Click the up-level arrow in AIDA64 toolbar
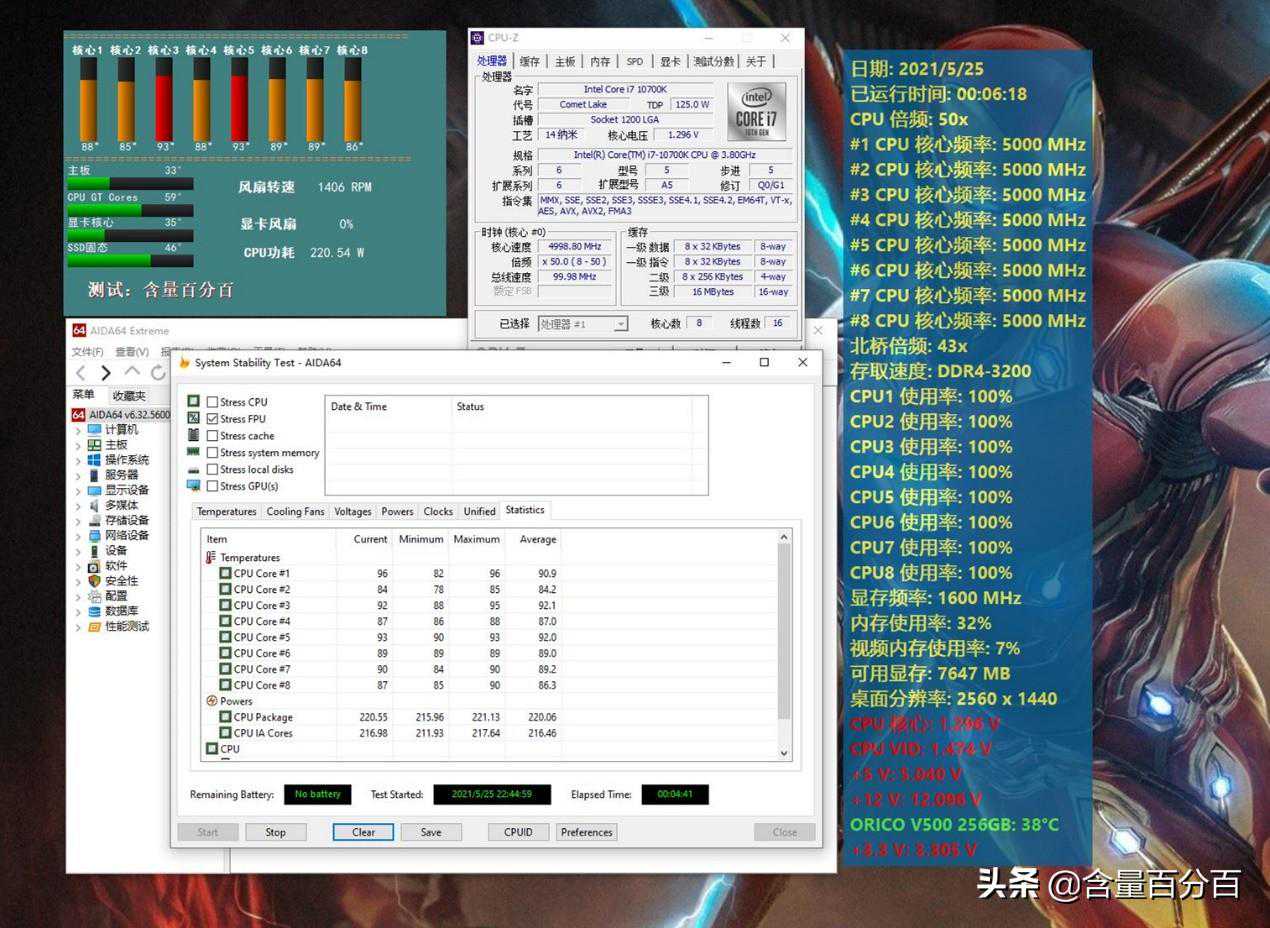 tap(132, 373)
